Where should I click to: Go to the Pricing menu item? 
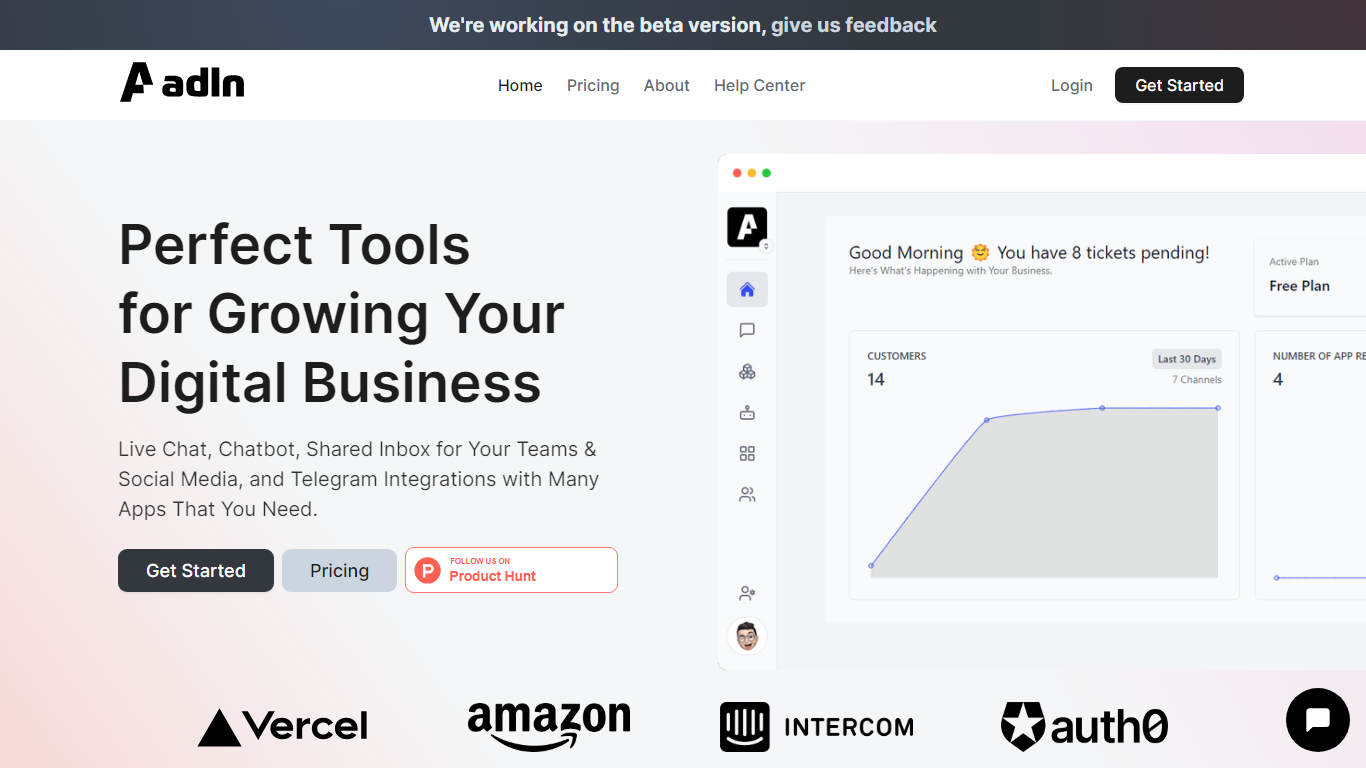click(x=593, y=86)
